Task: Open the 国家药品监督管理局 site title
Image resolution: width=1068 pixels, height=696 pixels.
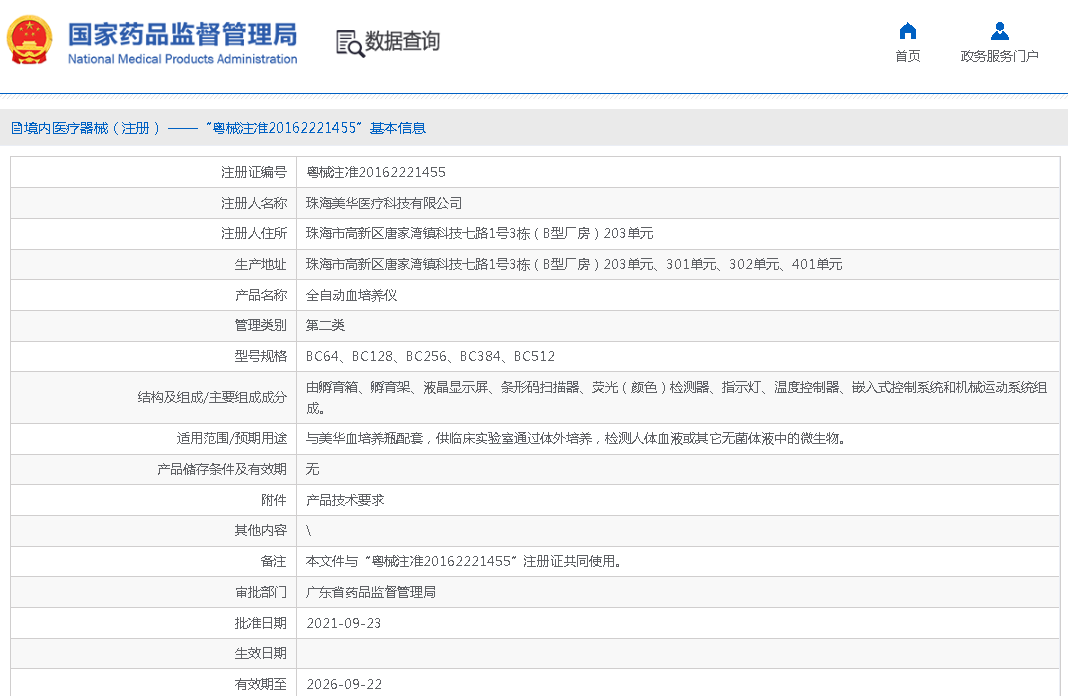Action: click(x=182, y=33)
